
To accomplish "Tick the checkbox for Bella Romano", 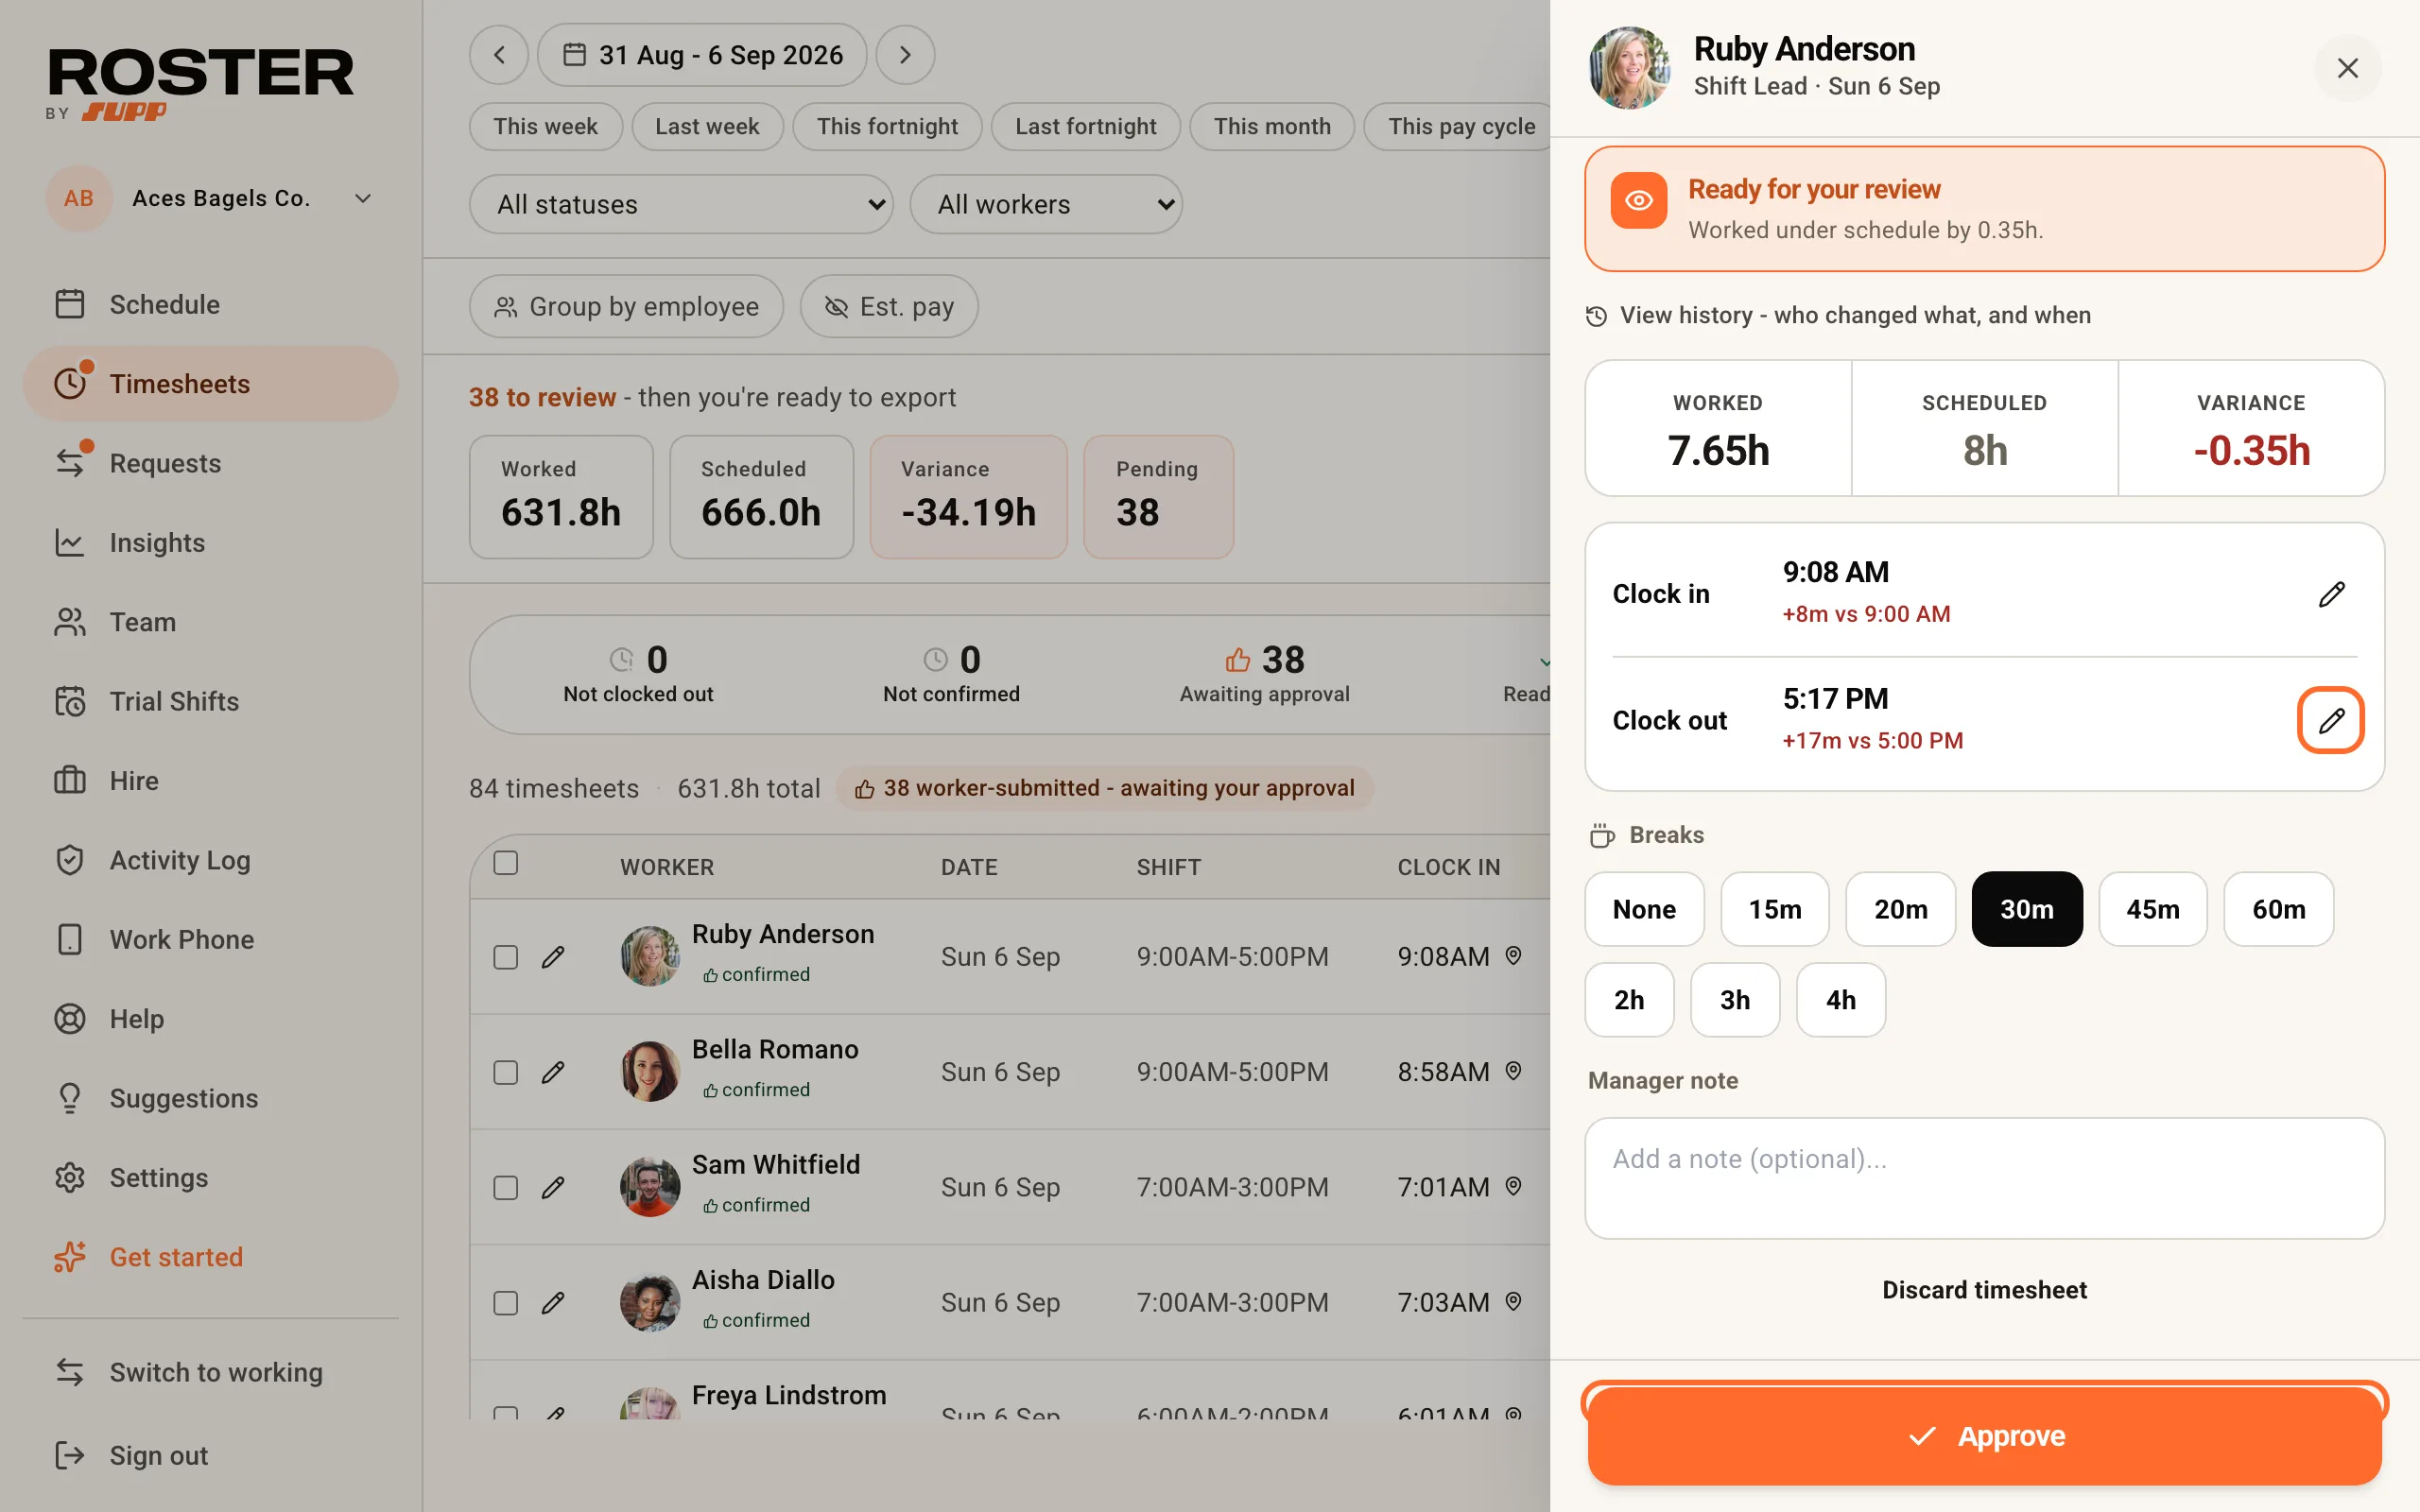I will [x=506, y=1072].
